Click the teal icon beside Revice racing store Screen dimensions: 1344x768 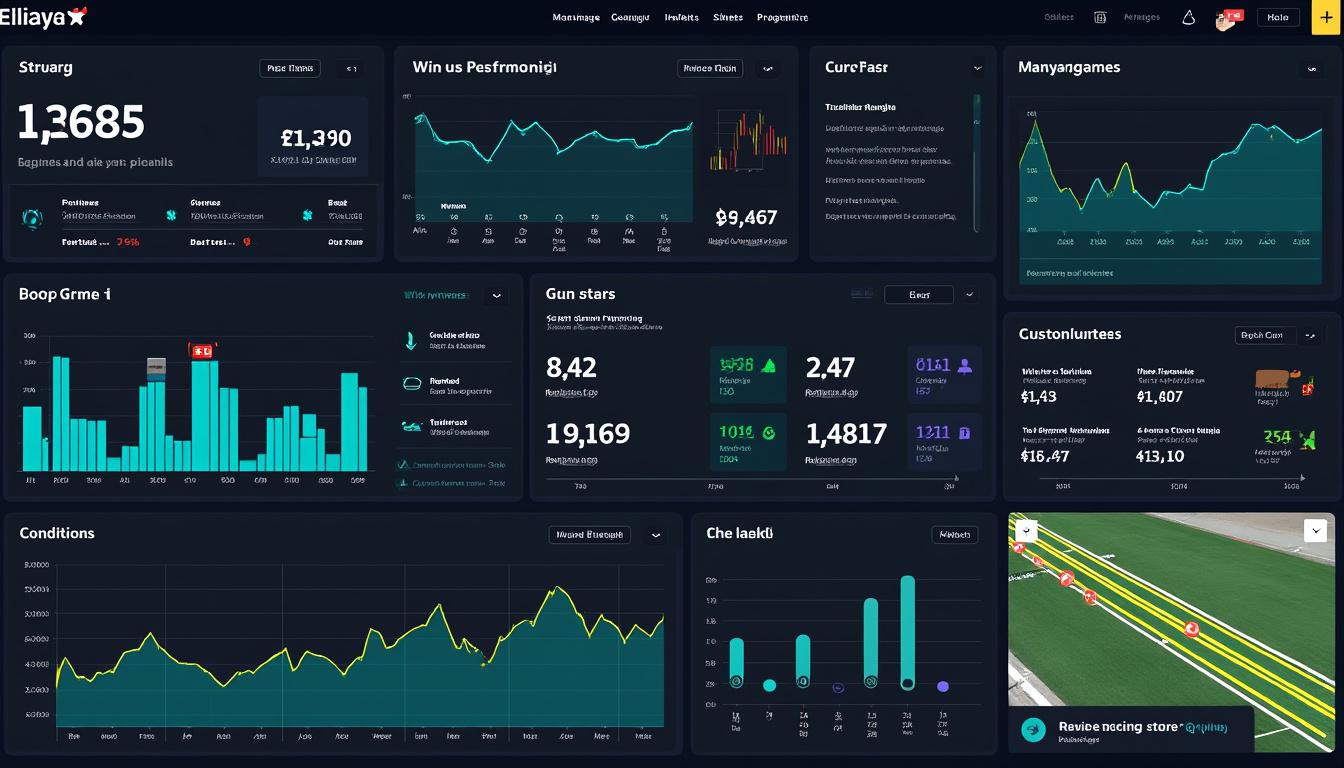point(1033,731)
